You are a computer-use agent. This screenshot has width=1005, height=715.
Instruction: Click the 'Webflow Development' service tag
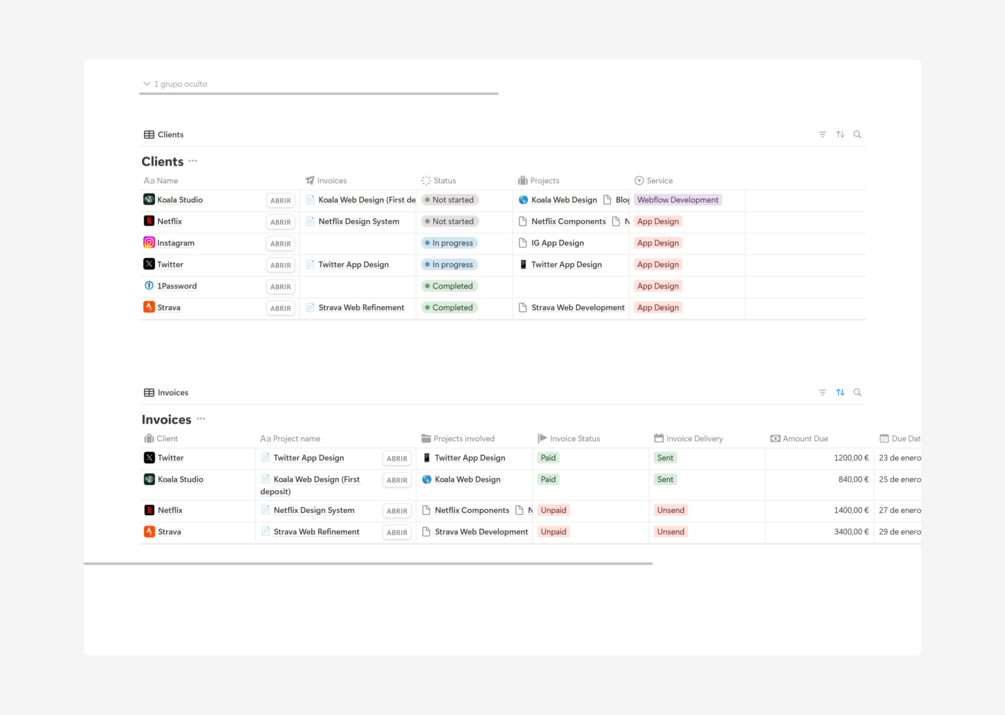(677, 200)
